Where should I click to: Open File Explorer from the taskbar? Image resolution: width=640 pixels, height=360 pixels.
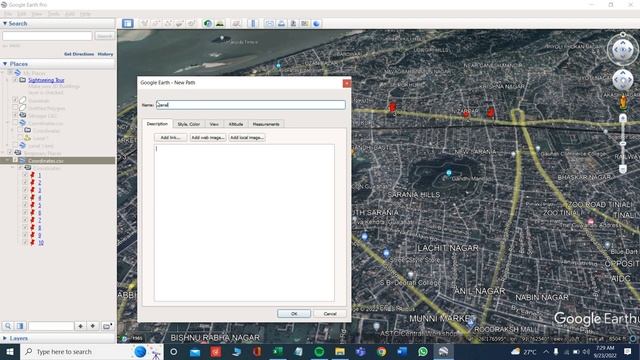coord(340,351)
